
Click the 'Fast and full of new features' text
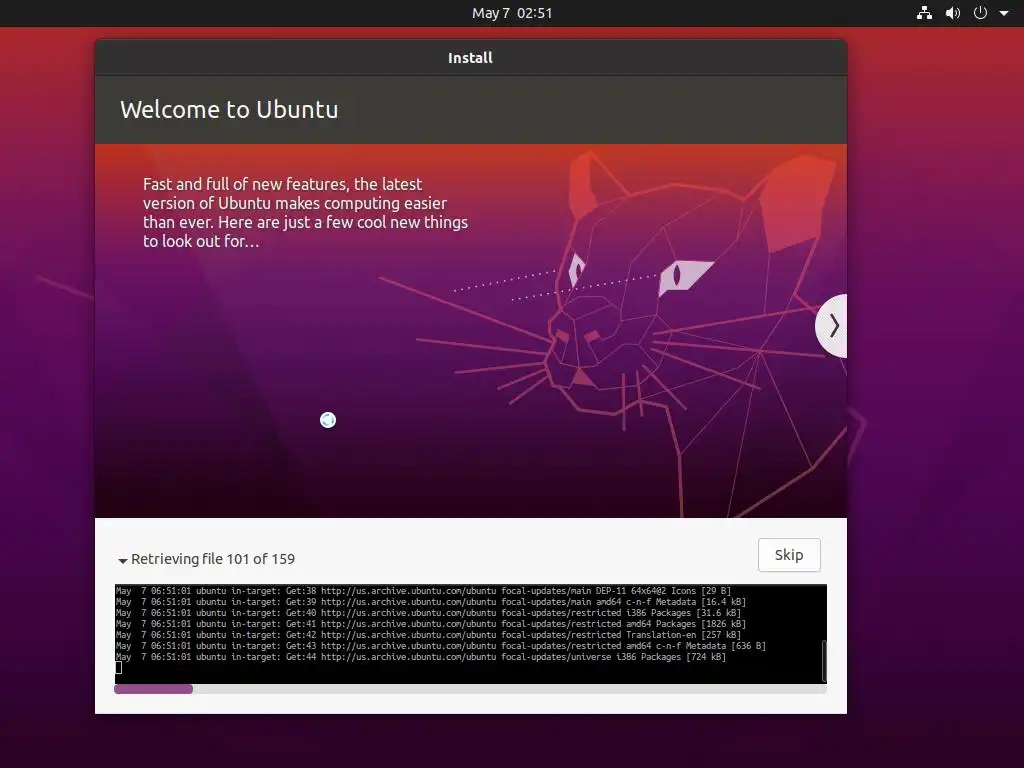pos(306,213)
